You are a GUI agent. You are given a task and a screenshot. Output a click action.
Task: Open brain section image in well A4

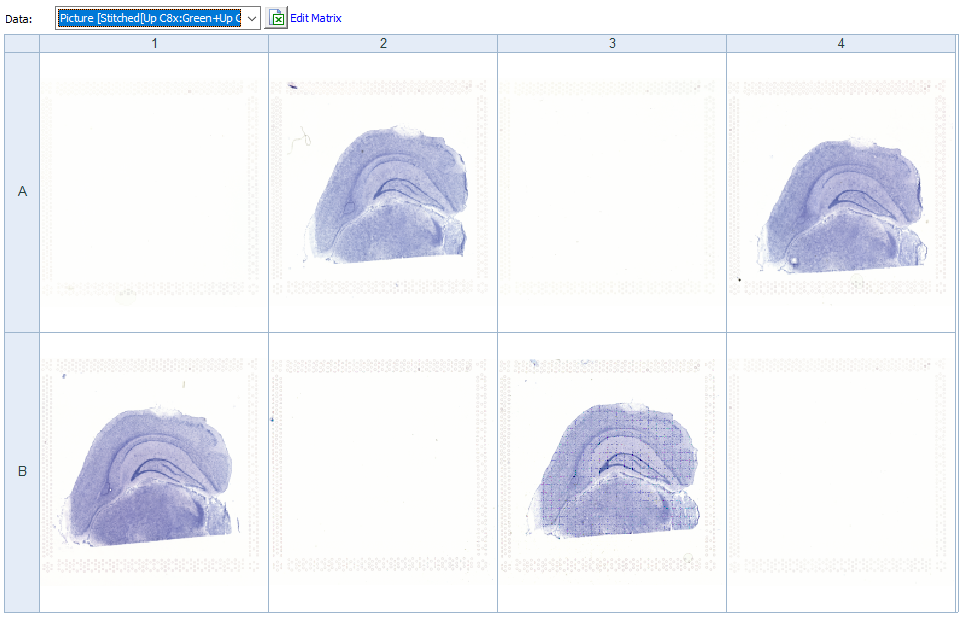point(841,192)
